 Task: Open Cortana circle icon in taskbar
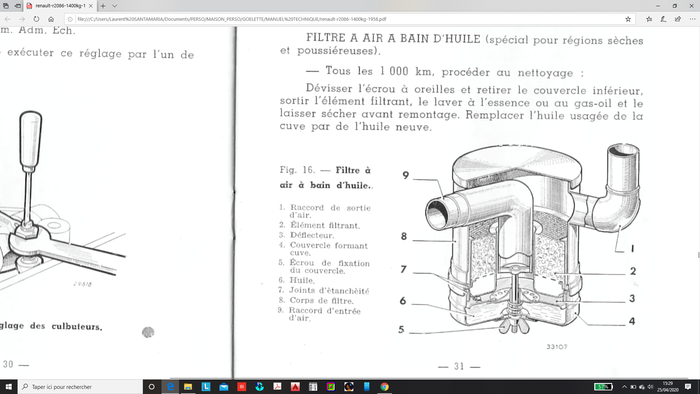tap(151, 387)
